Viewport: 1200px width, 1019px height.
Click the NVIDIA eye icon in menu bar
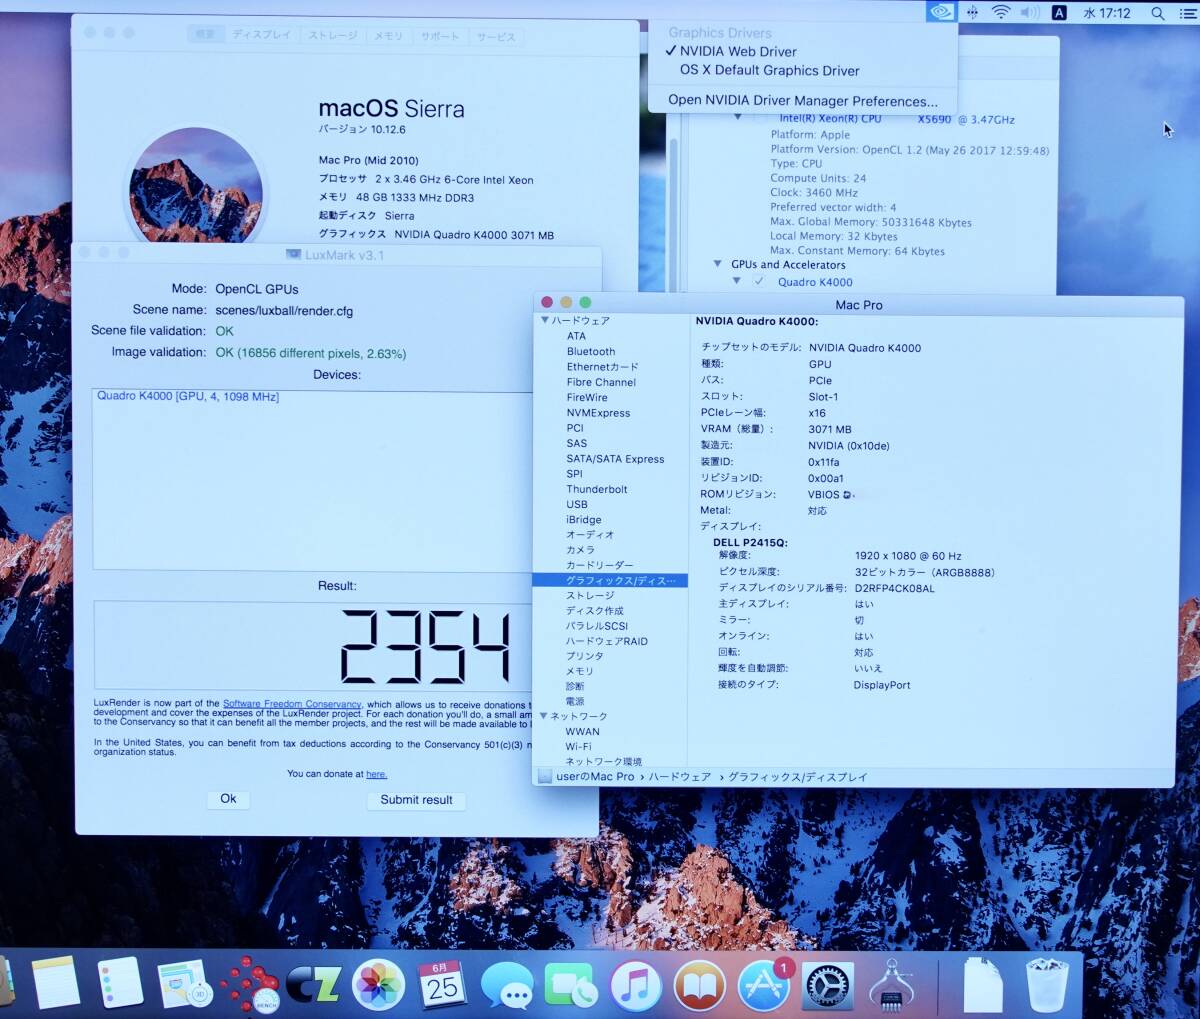pos(942,12)
